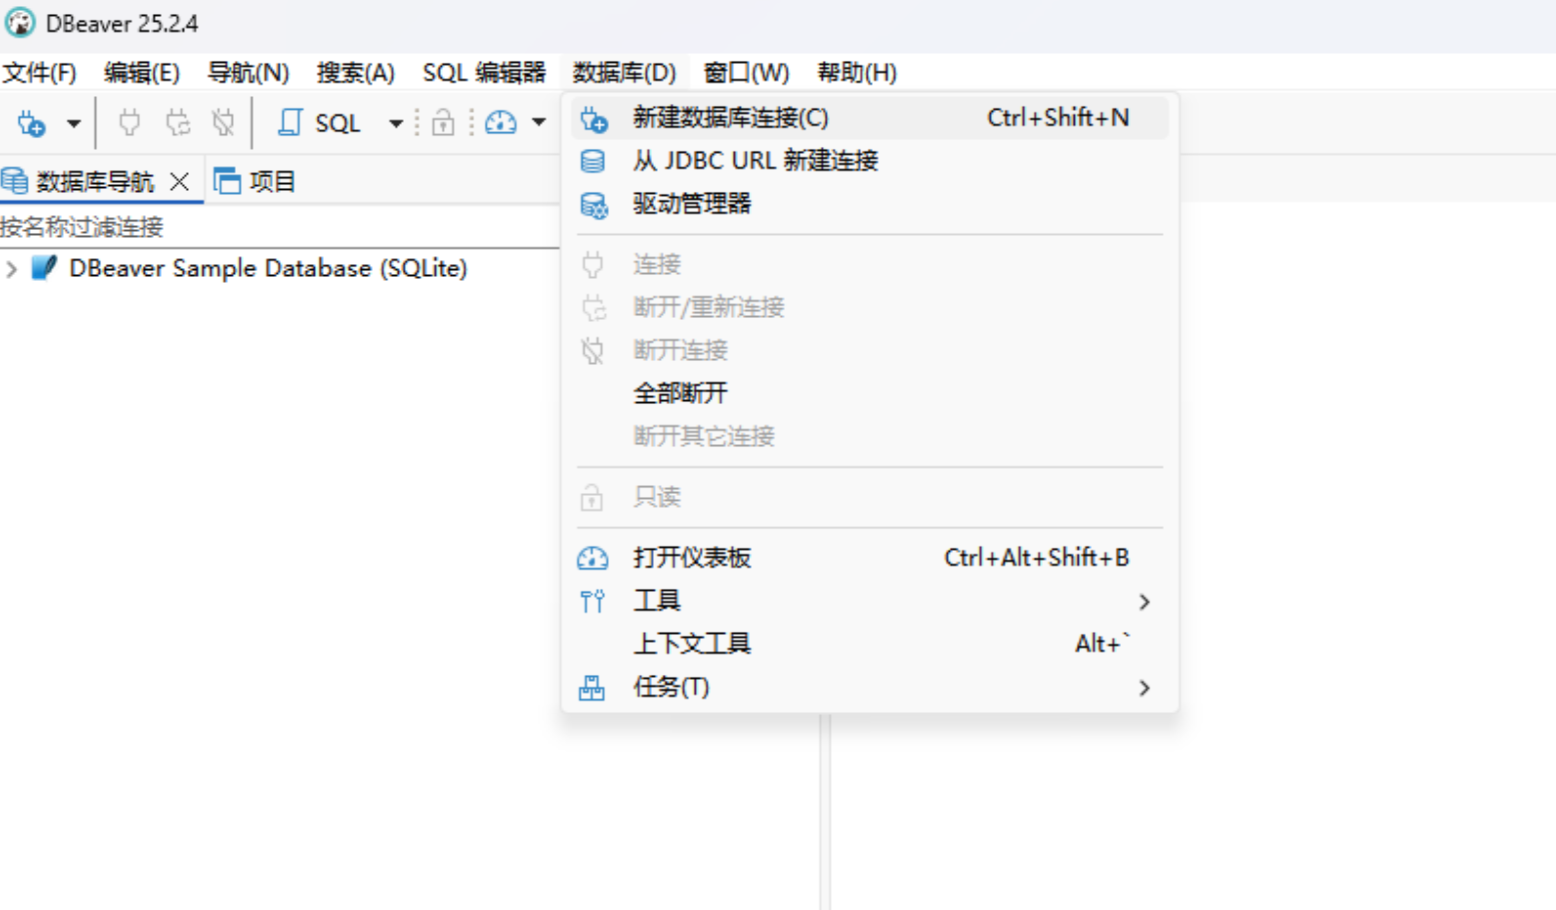The width and height of the screenshot is (1556, 910).
Task: Click the toolbar dashboard gauge icon
Action: [500, 123]
